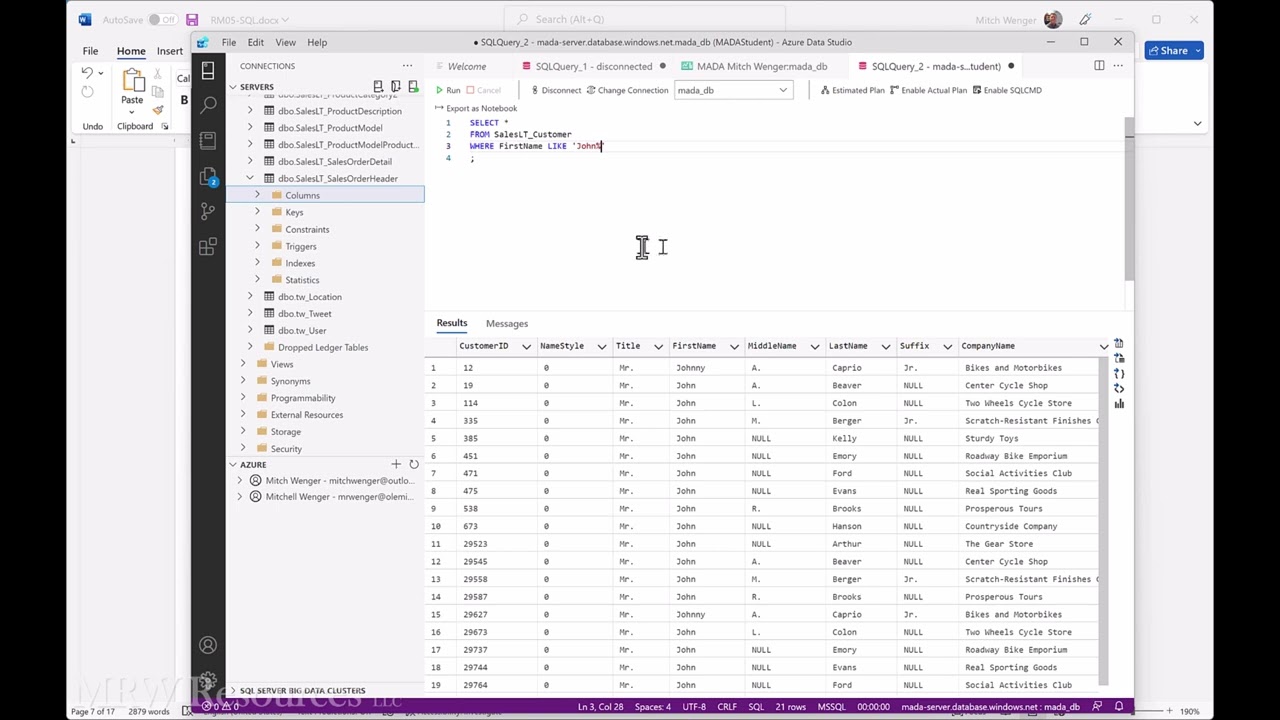The width and height of the screenshot is (1280, 720).
Task: Open the Accounts icon in activity bar
Action: coord(208,645)
